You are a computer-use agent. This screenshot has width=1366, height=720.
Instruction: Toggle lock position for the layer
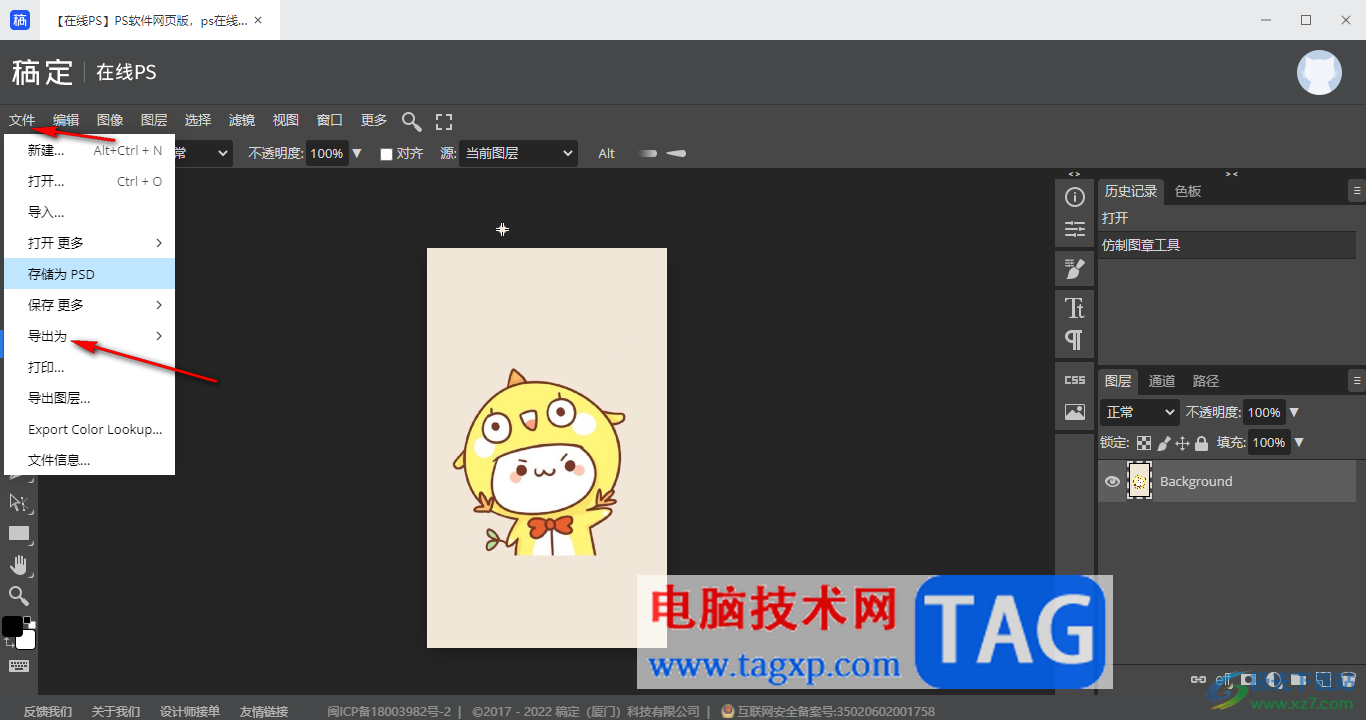coord(1182,442)
